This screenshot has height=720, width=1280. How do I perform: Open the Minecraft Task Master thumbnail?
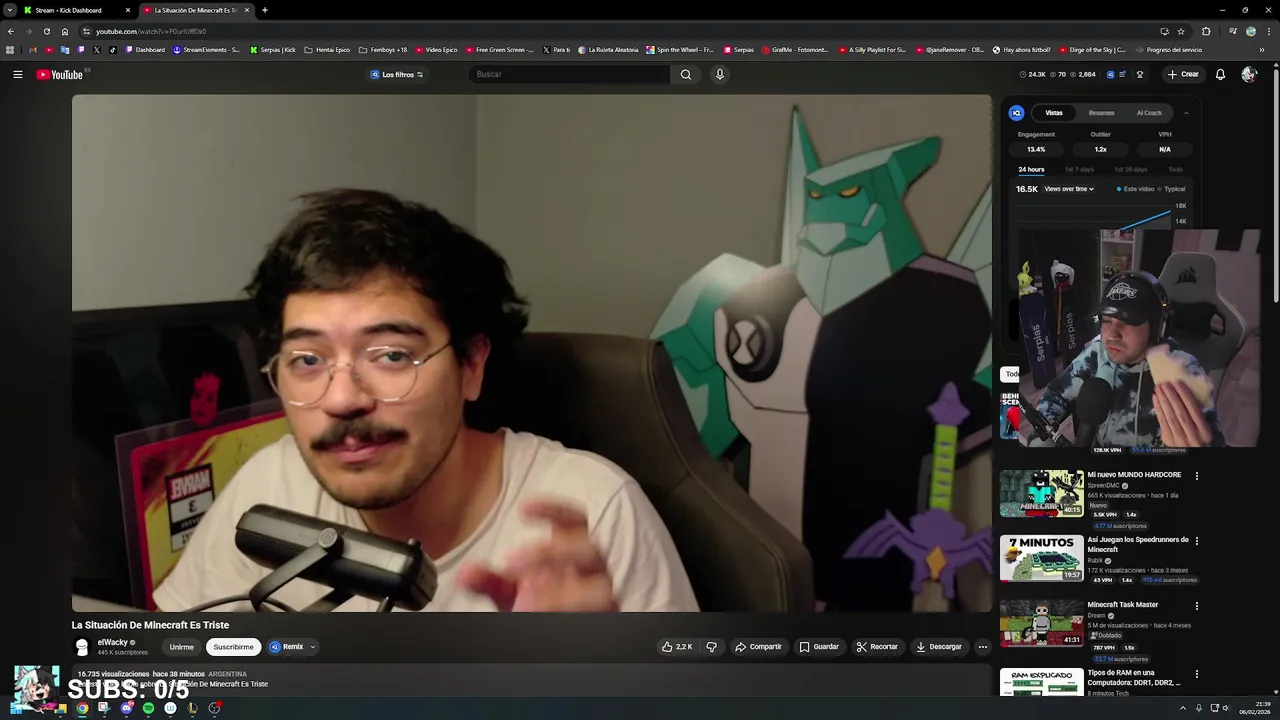1041,623
